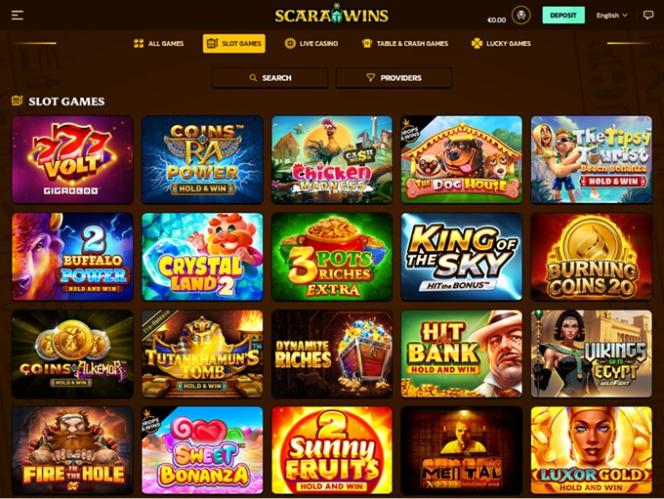Open the Providers filter list
The width and height of the screenshot is (664, 499).
click(394, 78)
